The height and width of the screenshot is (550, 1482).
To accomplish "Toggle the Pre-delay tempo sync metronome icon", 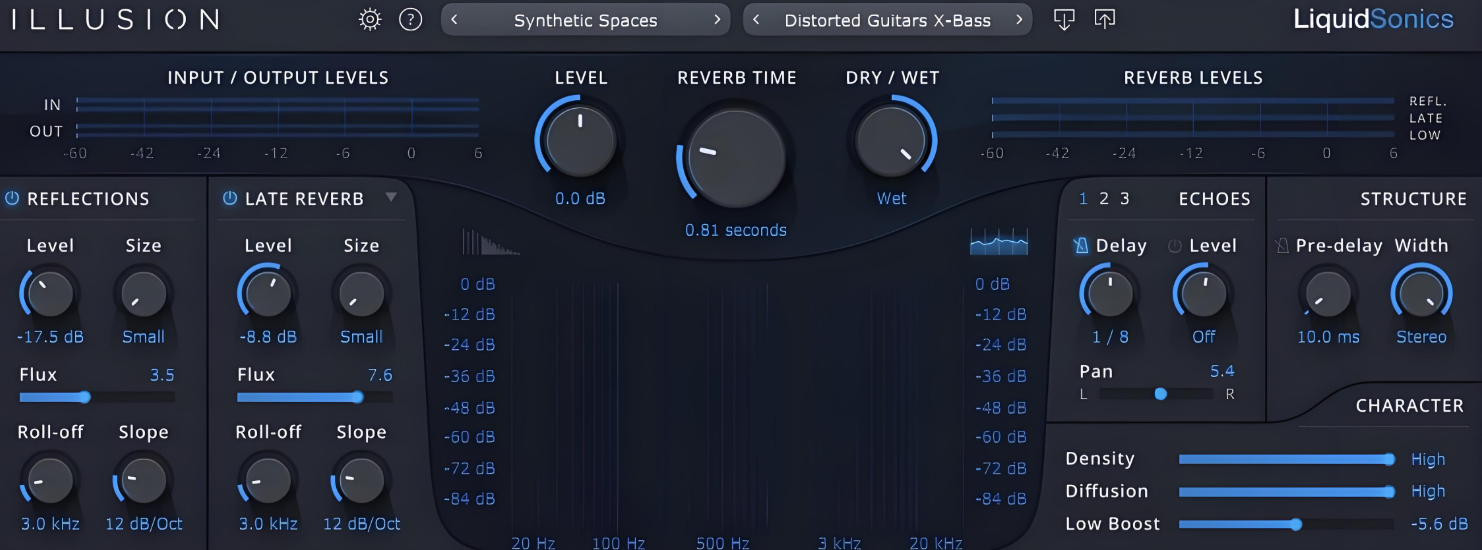I will coord(1283,246).
